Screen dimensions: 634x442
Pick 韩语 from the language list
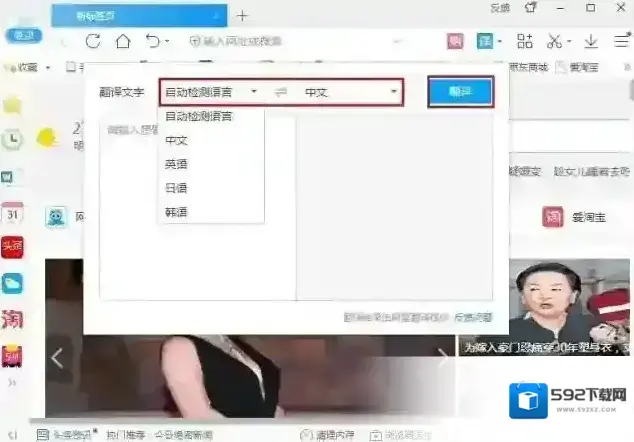pyautogui.click(x=177, y=212)
